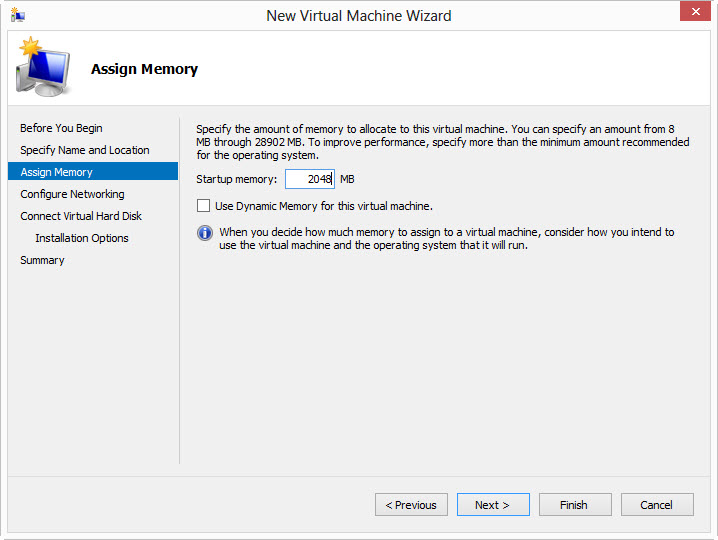This screenshot has height=540, width=718.
Task: Cancel the virtual machine wizard
Action: pos(657,505)
